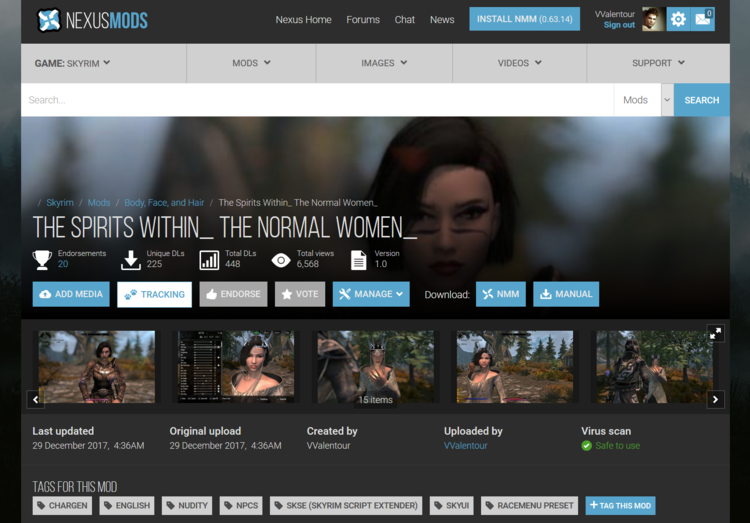Click the Search button
Viewport: 750px width, 523px height.
pos(702,100)
